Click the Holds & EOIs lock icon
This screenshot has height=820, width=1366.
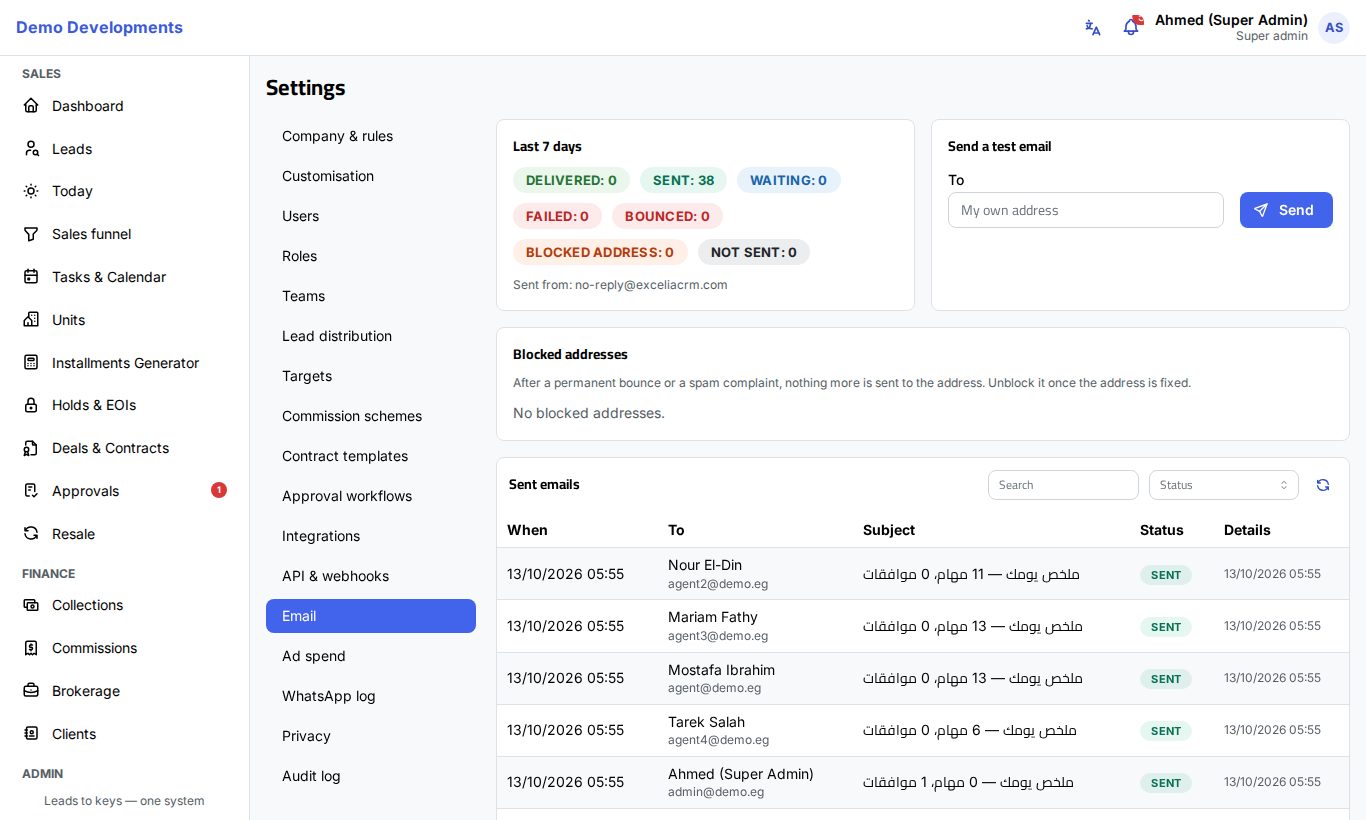point(31,405)
